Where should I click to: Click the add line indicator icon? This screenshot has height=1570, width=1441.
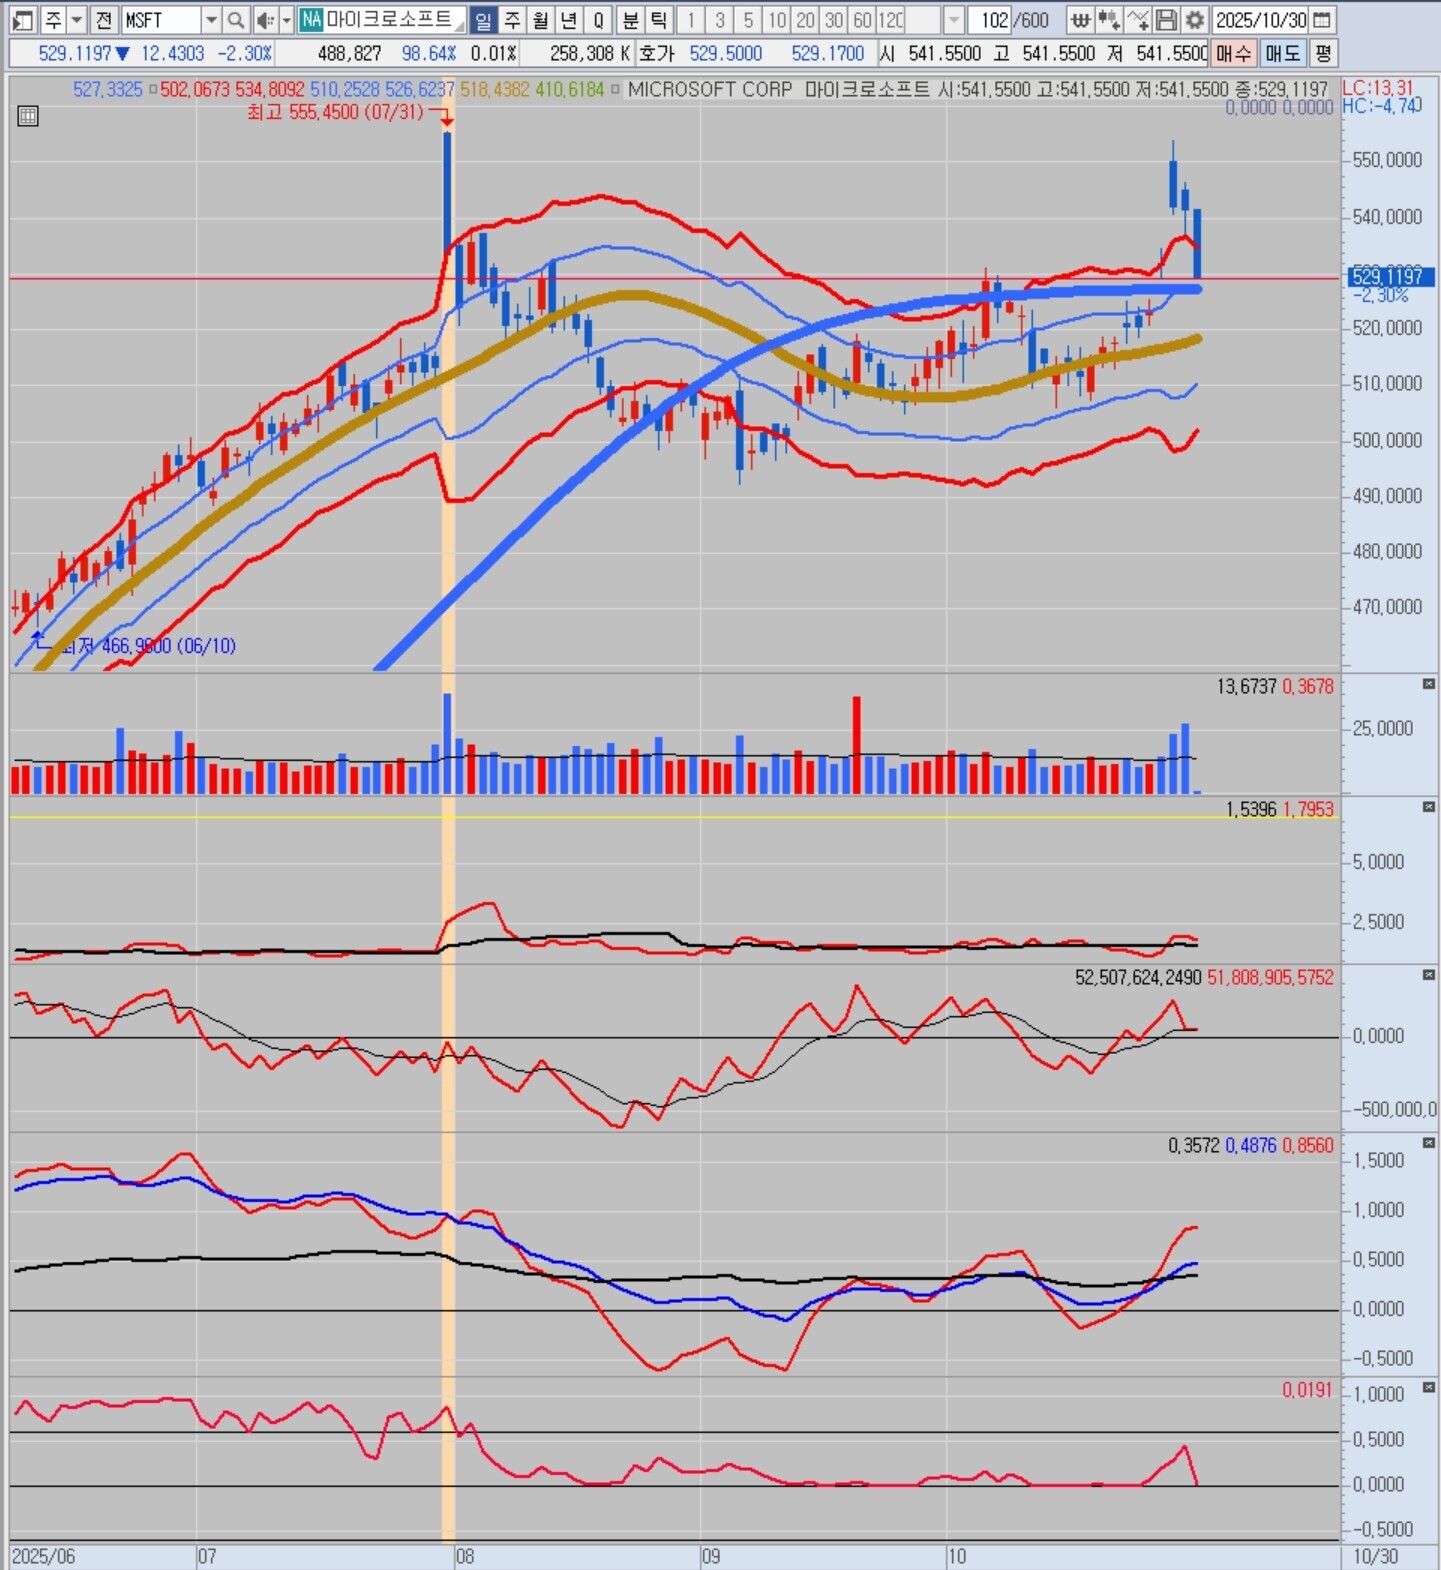click(1137, 19)
